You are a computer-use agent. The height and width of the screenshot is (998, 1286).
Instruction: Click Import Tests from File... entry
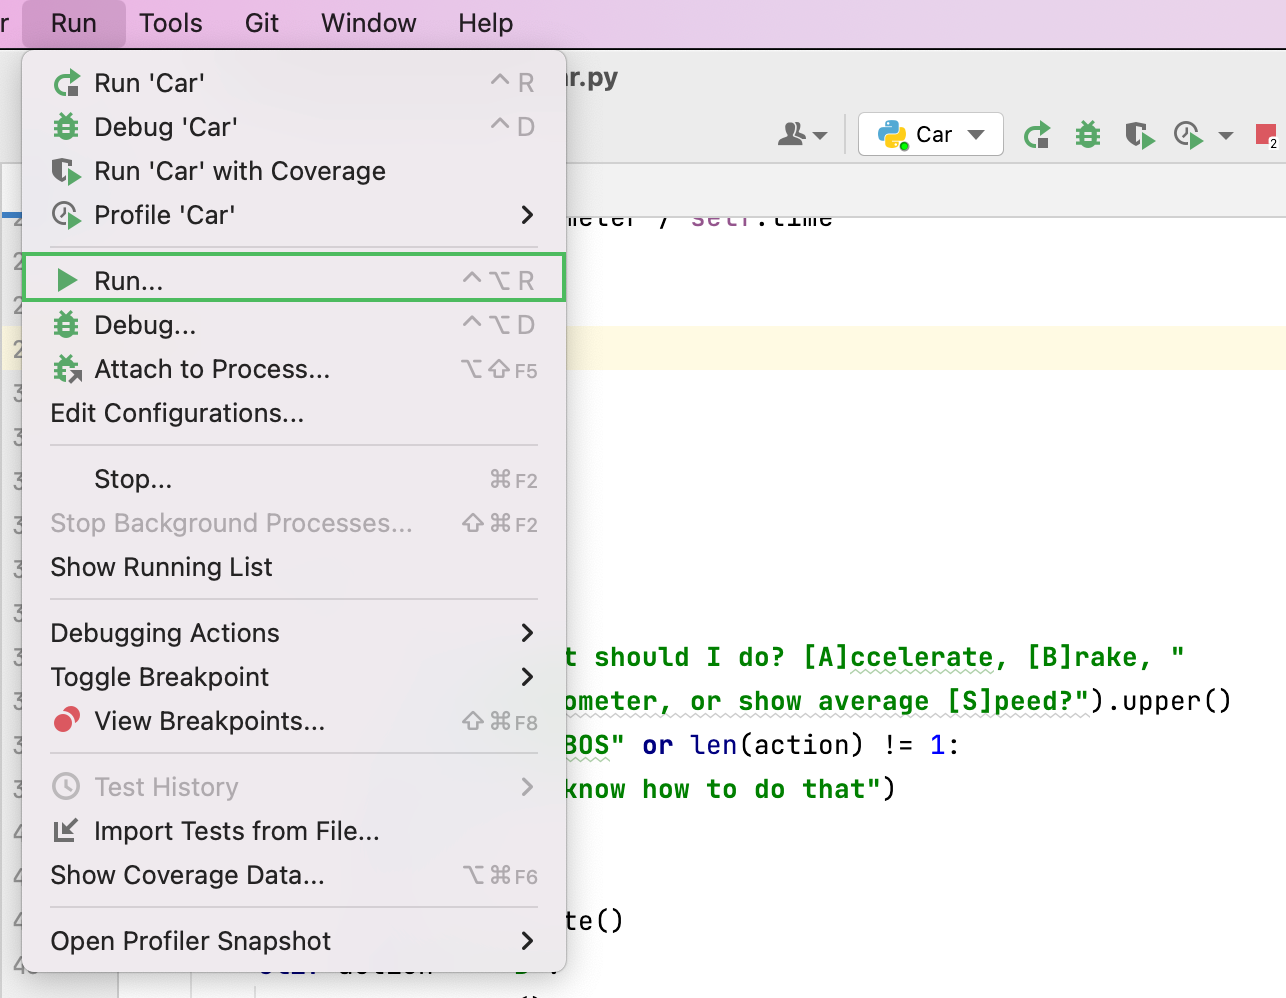click(236, 831)
